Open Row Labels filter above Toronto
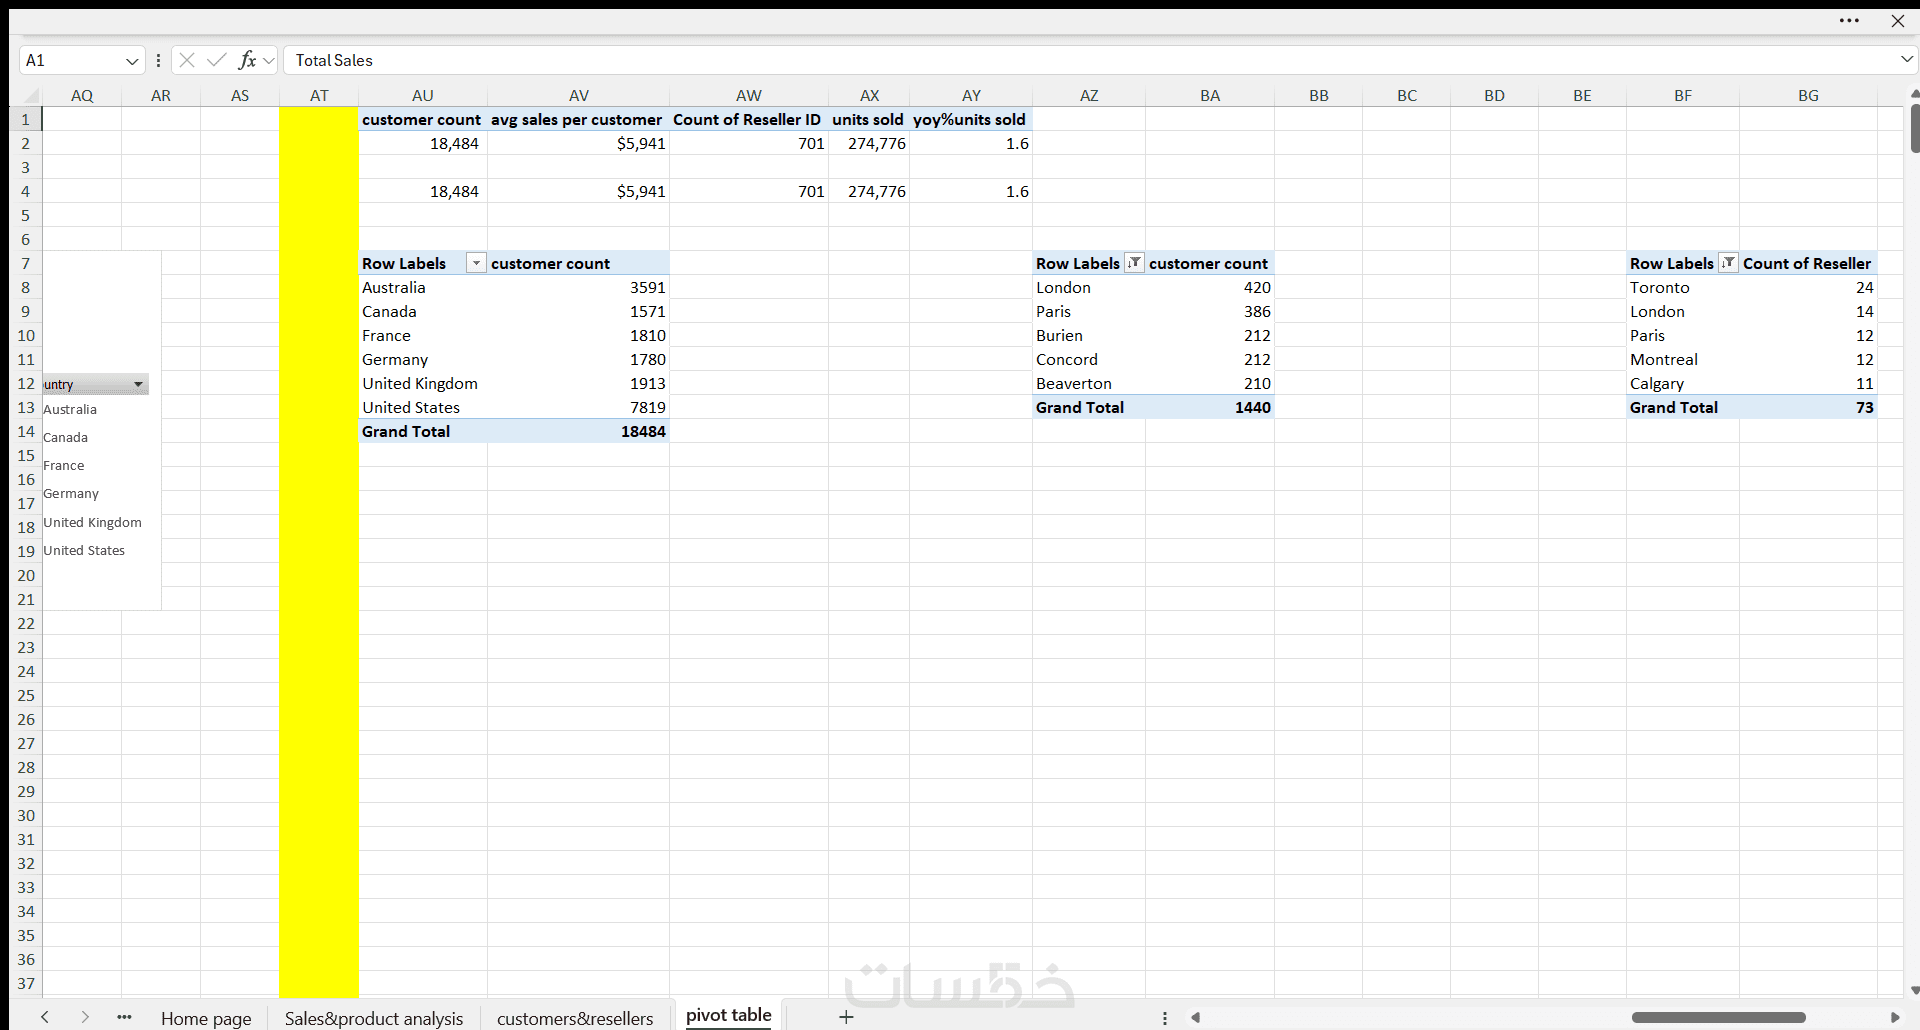 (1728, 263)
